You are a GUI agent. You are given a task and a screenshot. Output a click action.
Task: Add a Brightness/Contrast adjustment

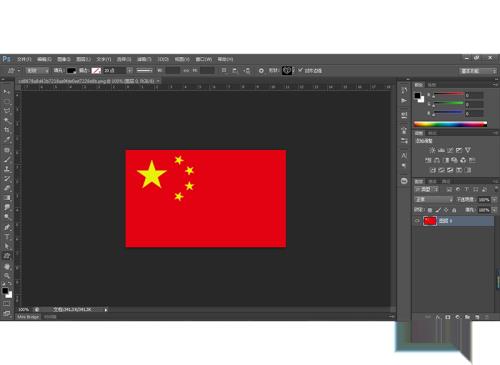432,150
